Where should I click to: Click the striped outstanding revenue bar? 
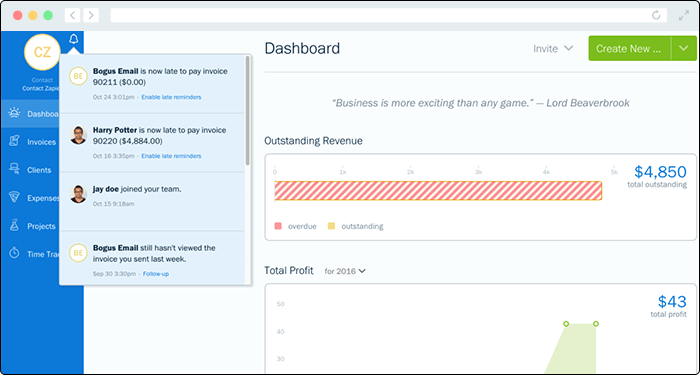click(x=438, y=191)
